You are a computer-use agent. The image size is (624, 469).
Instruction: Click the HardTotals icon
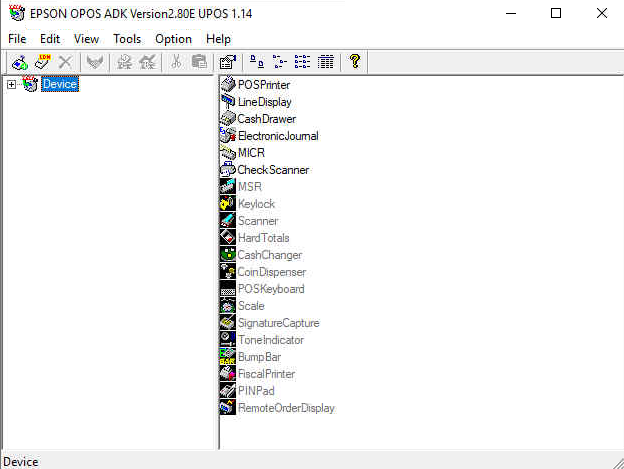tap(228, 238)
